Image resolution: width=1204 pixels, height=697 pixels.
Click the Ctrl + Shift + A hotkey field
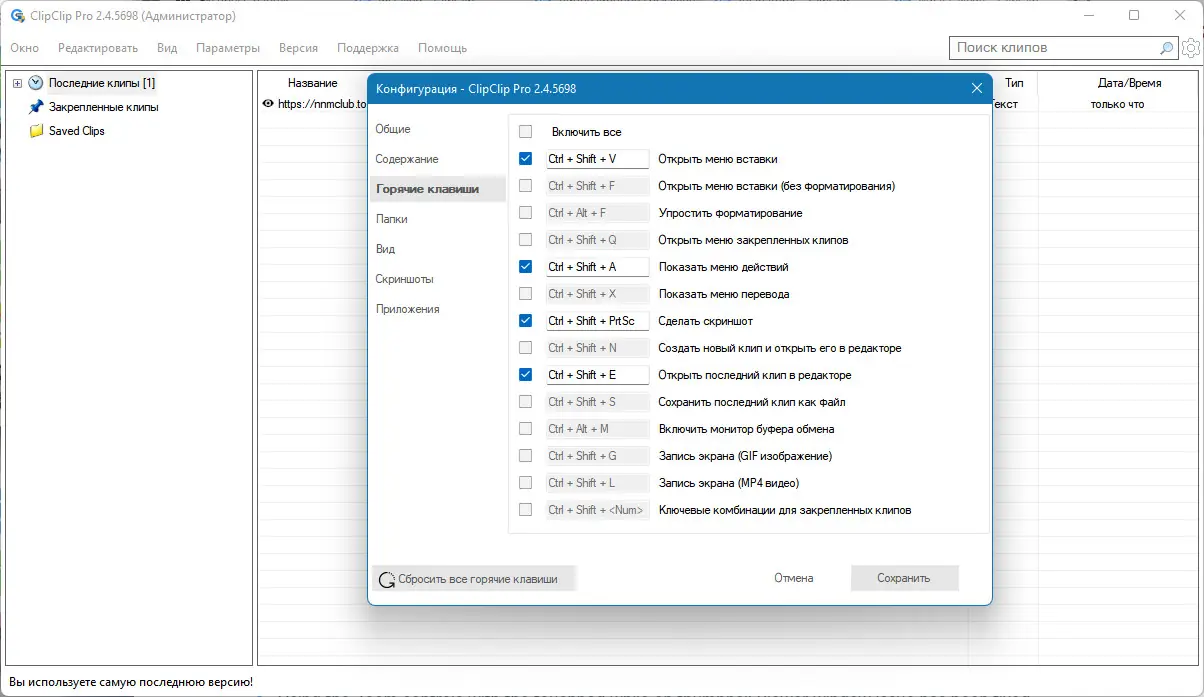click(x=597, y=267)
